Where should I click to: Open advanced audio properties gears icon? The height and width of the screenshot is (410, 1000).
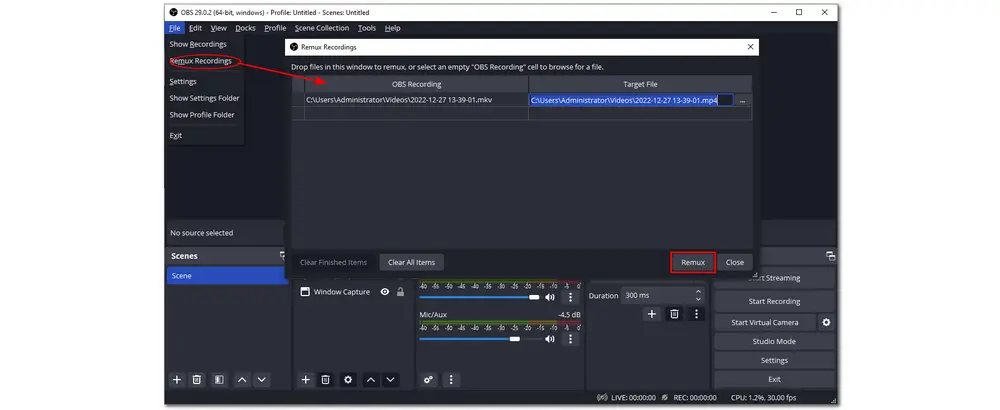tap(429, 380)
